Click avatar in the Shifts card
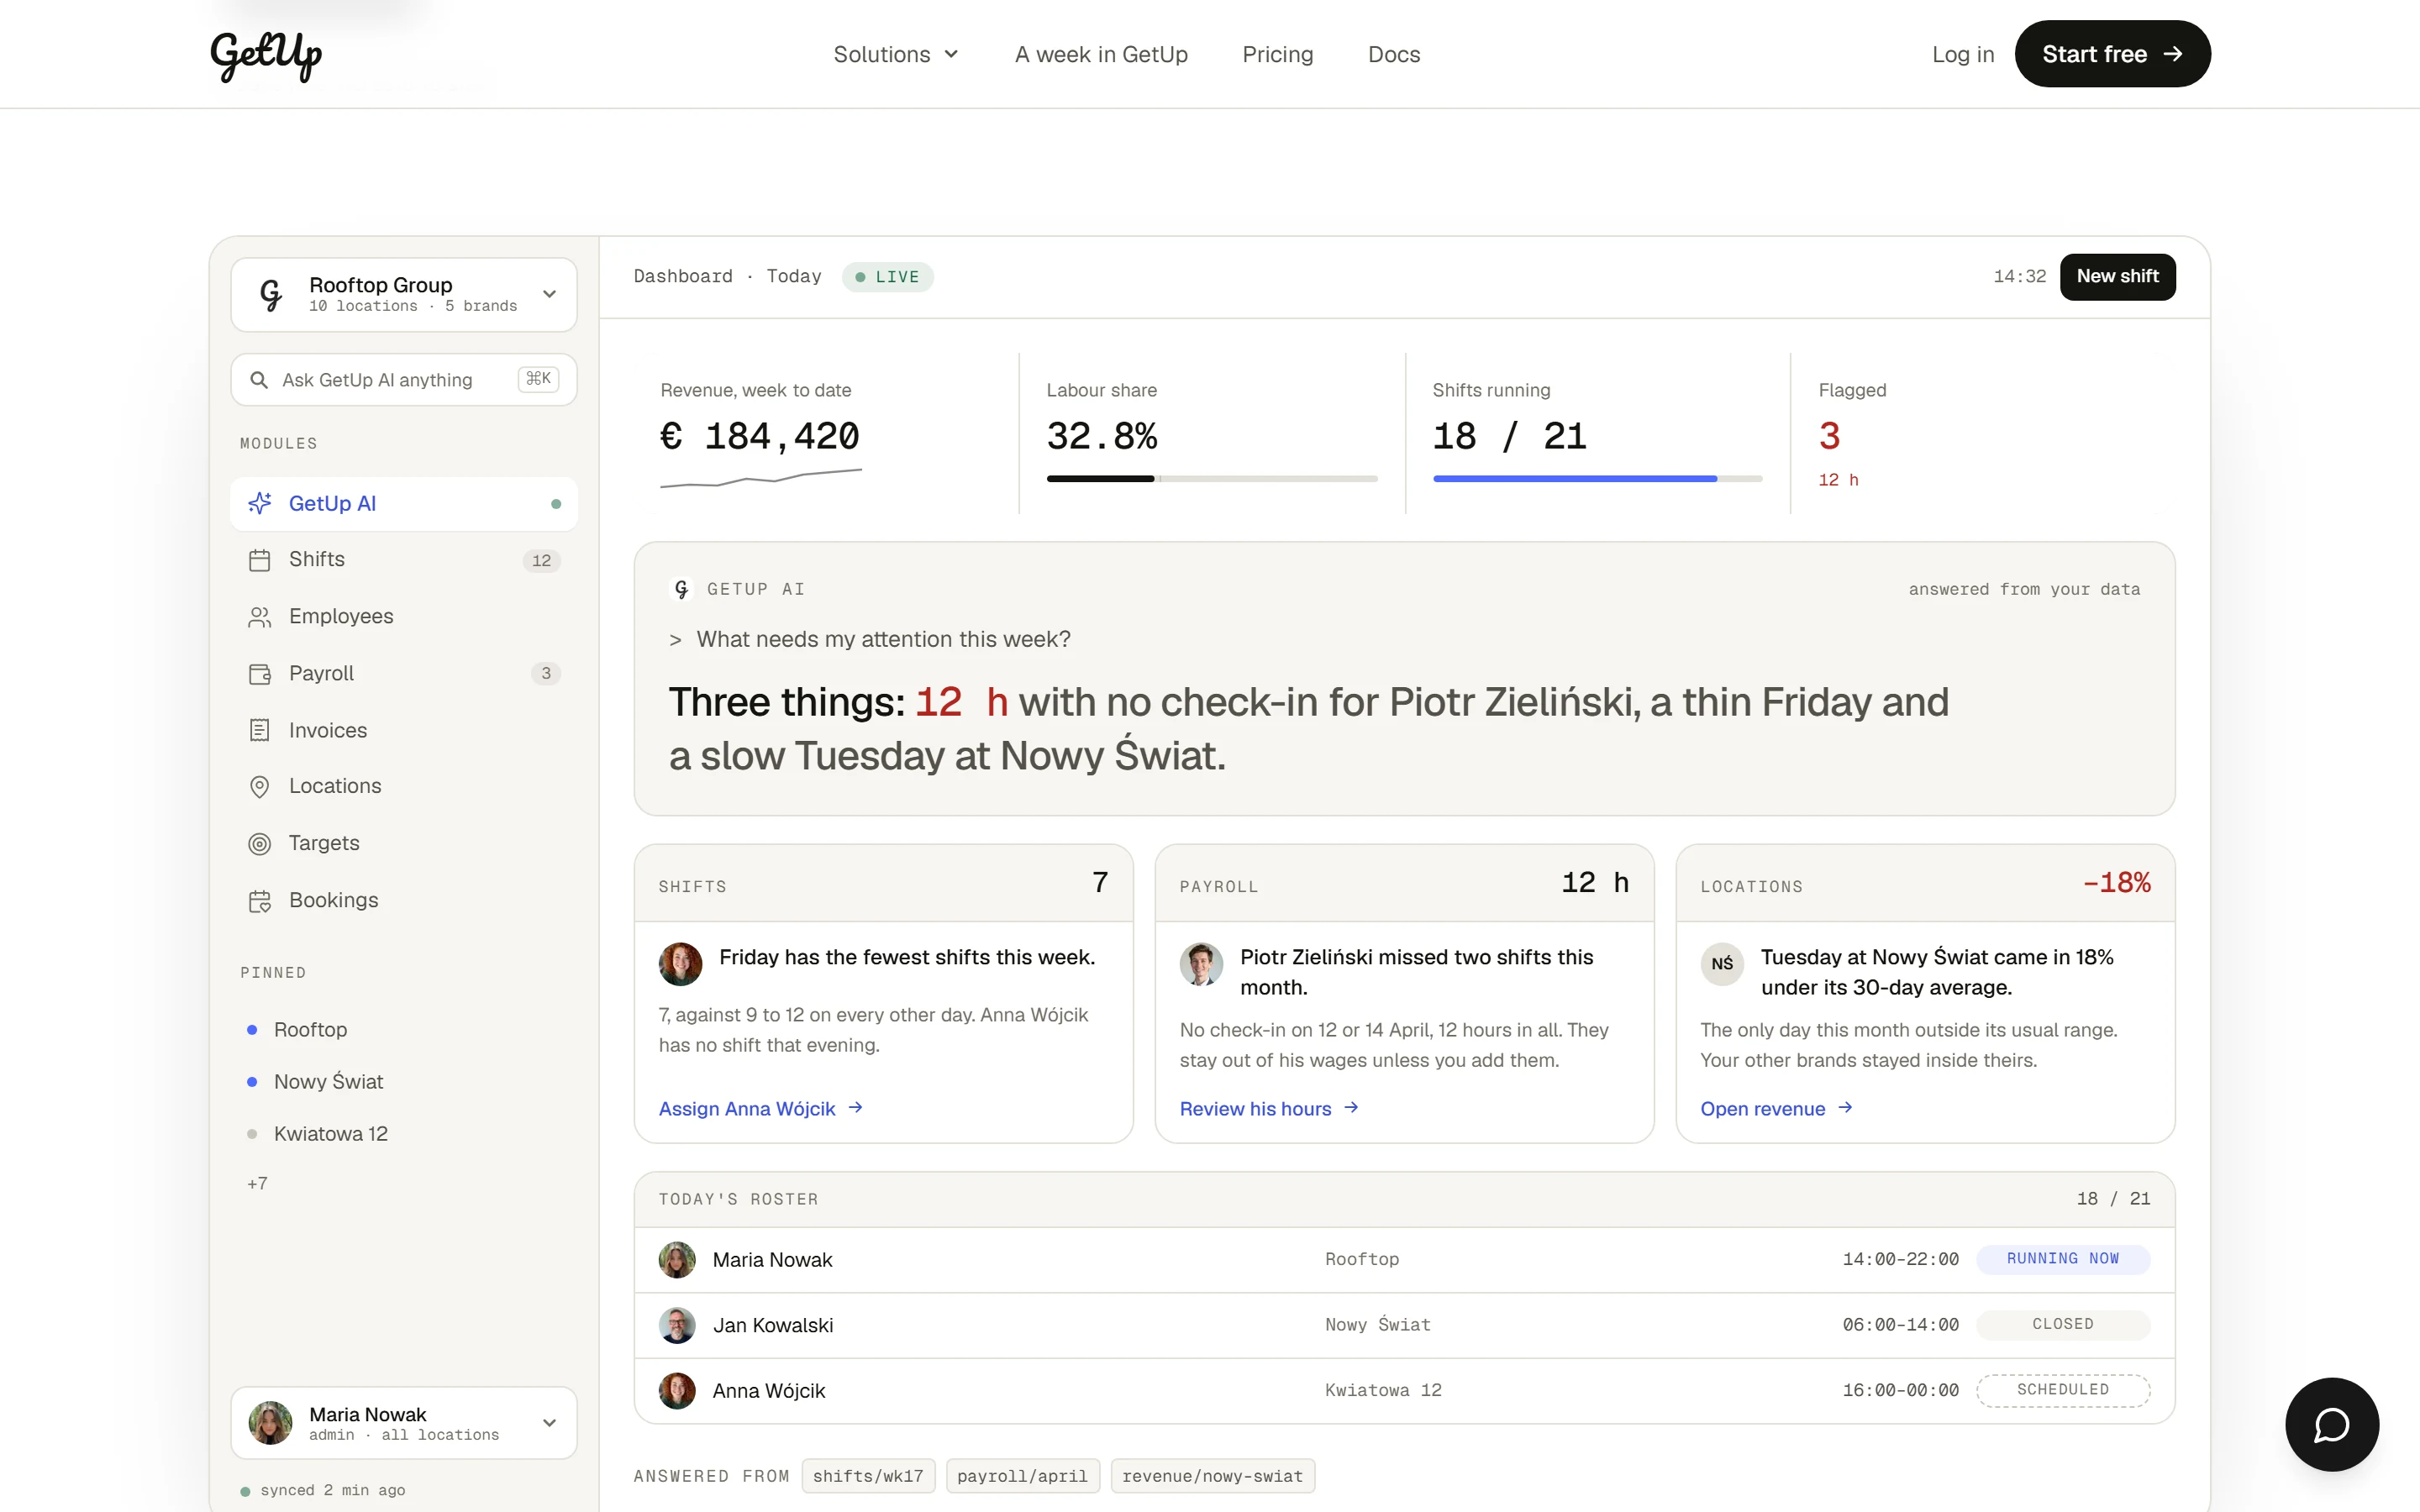Viewport: 2420px width, 1512px height. (x=680, y=964)
